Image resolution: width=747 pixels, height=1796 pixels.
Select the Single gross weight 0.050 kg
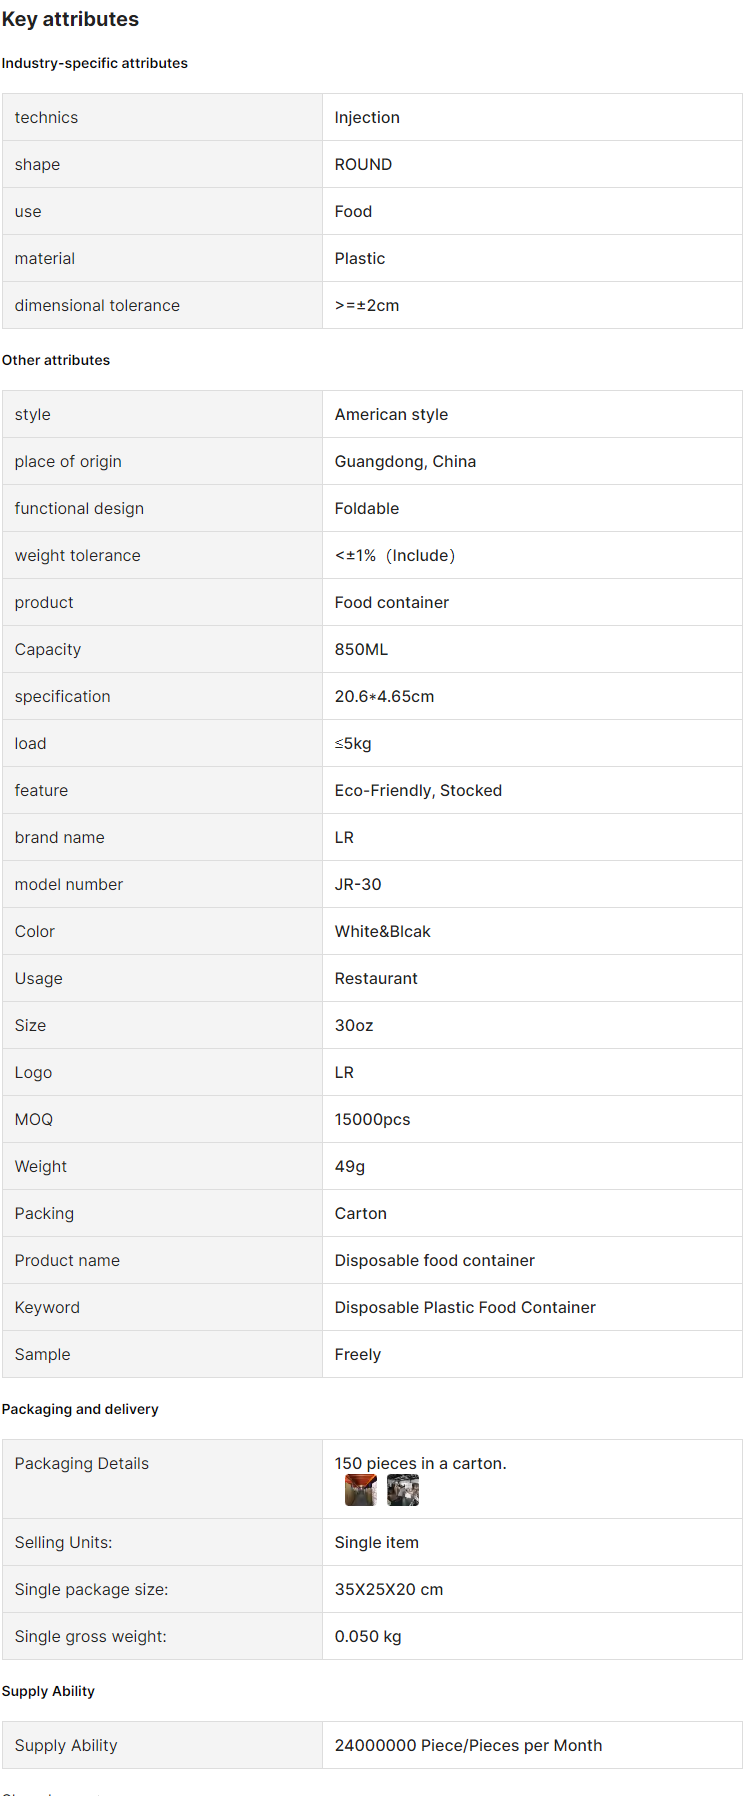coord(368,1636)
